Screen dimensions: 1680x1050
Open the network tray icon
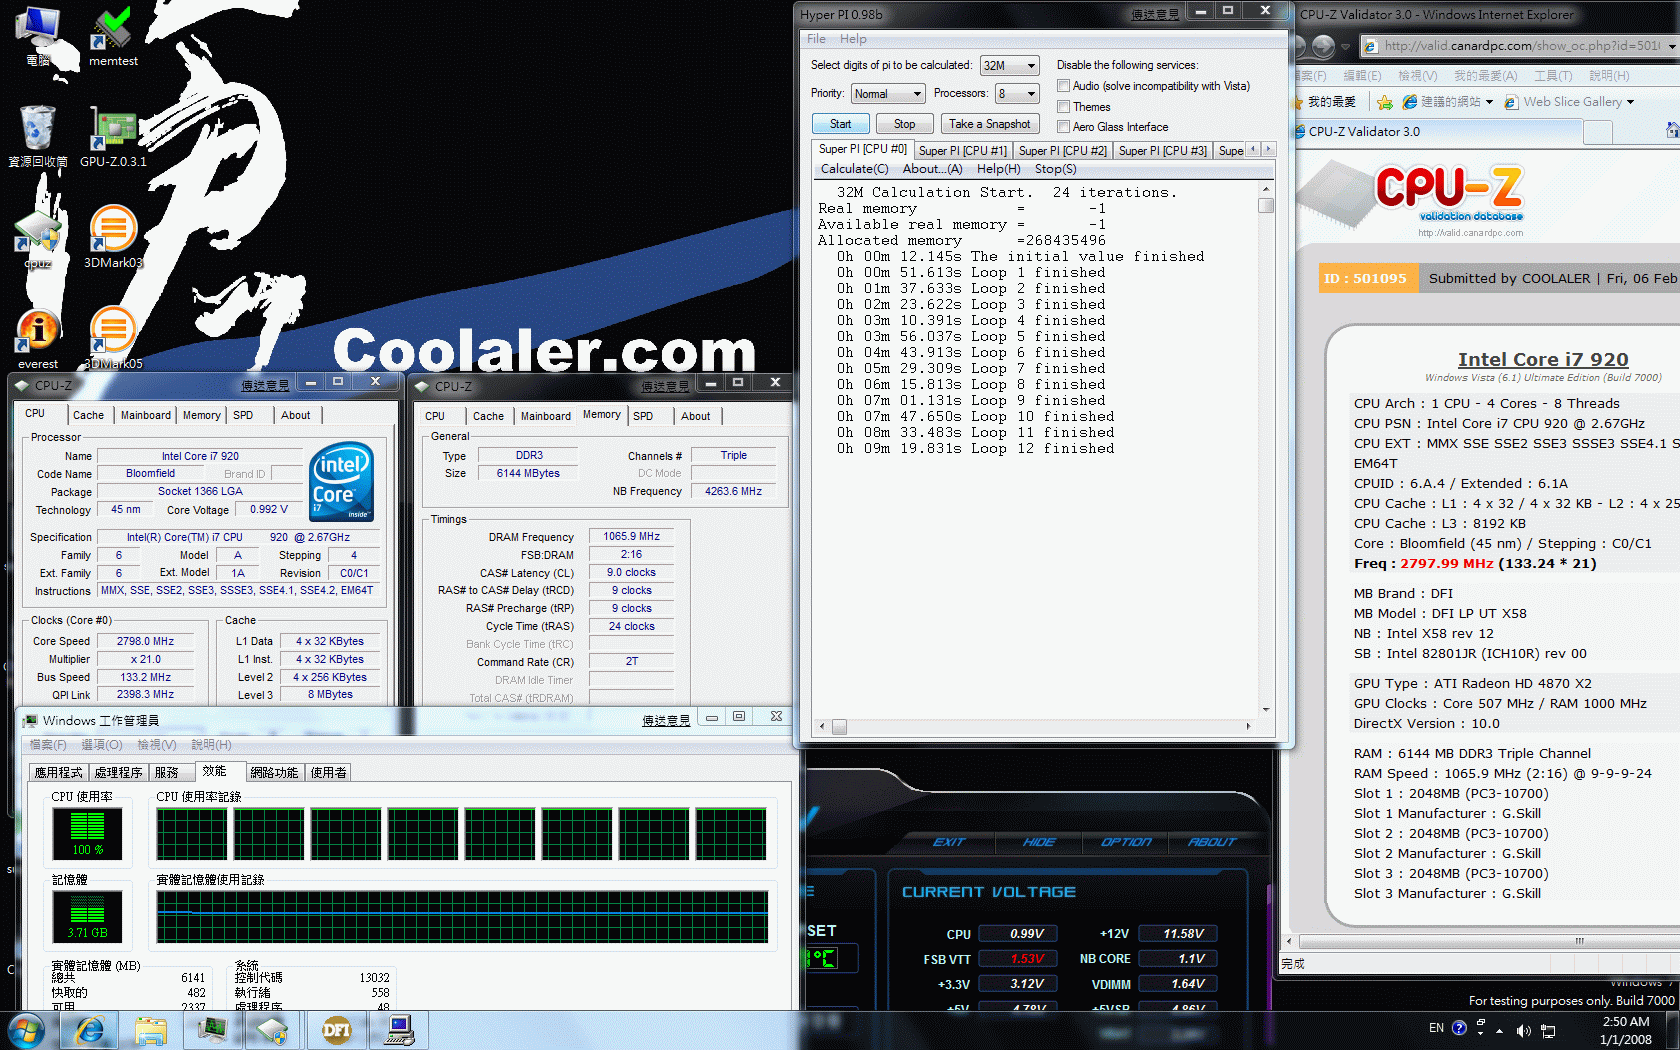click(1548, 1030)
